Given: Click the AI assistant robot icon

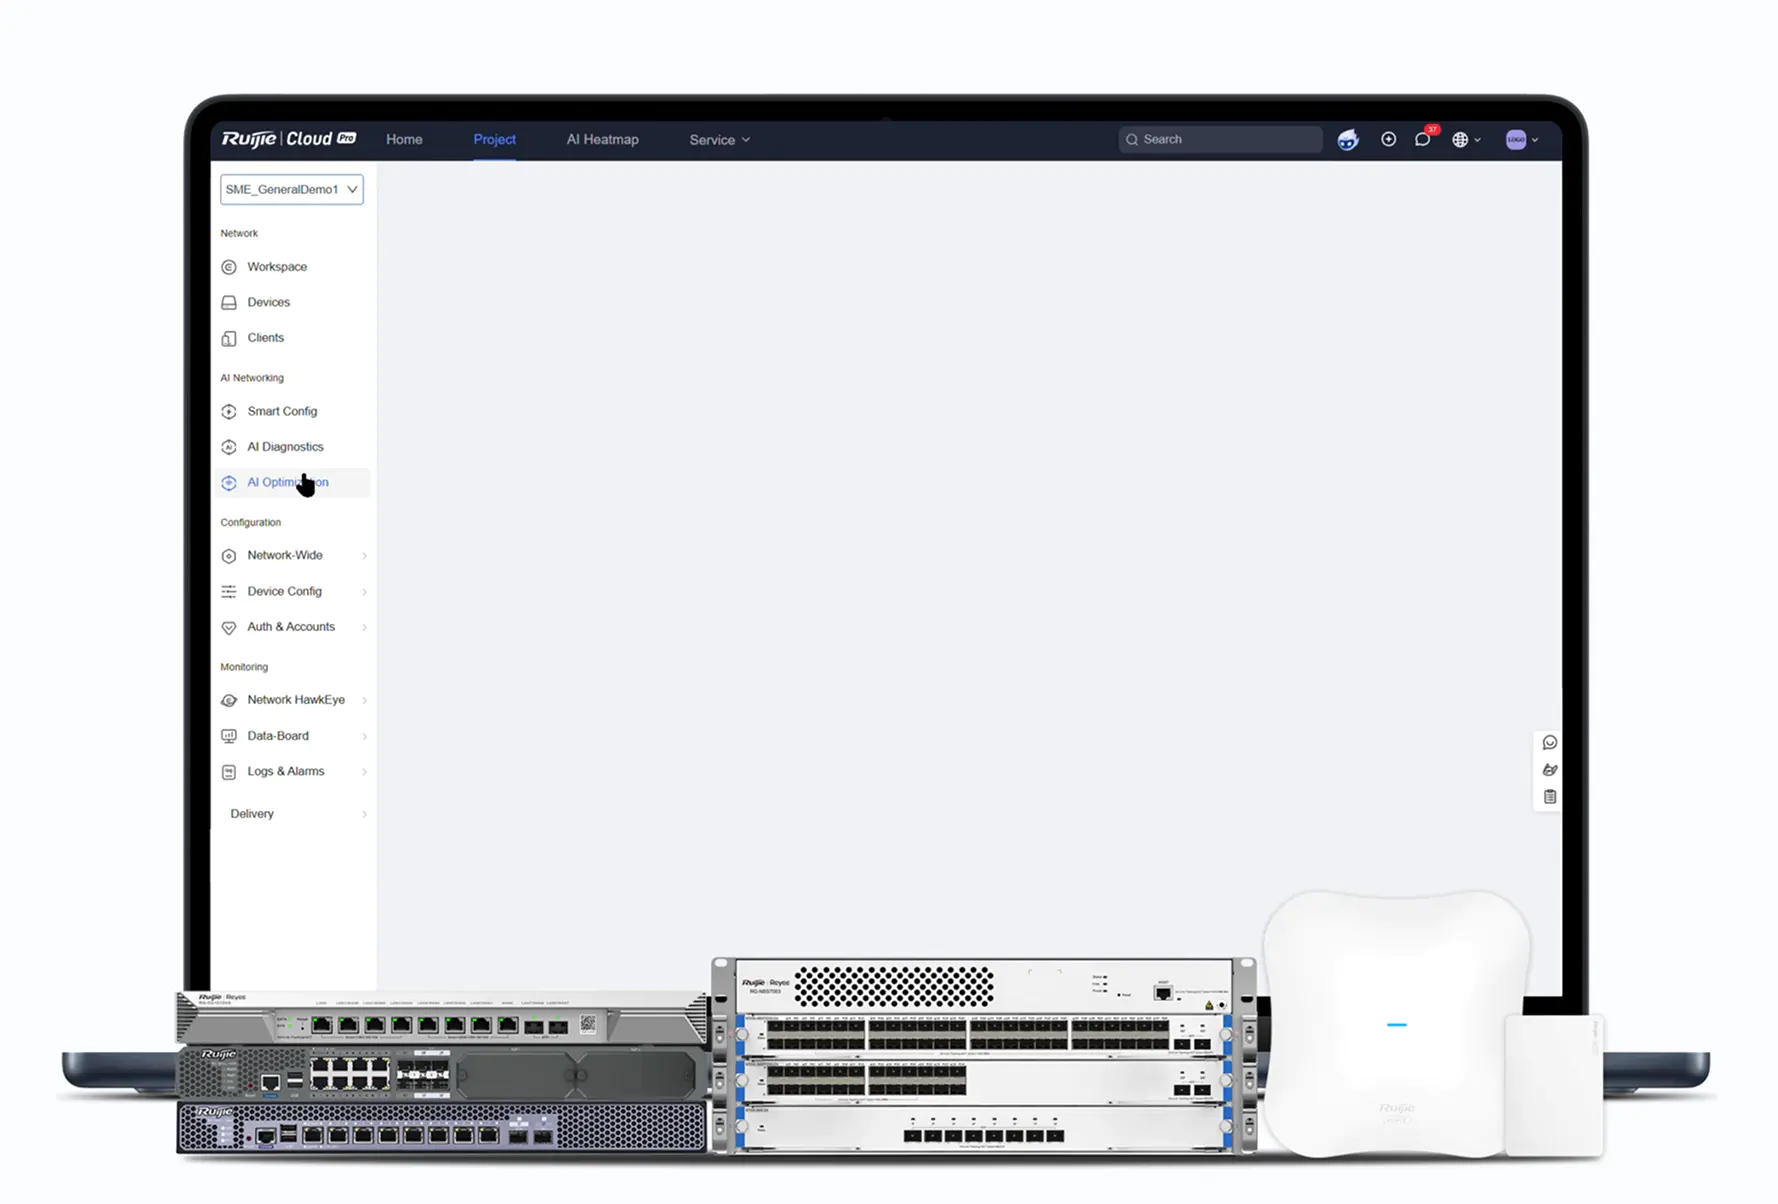Looking at the screenshot, I should coord(1347,140).
